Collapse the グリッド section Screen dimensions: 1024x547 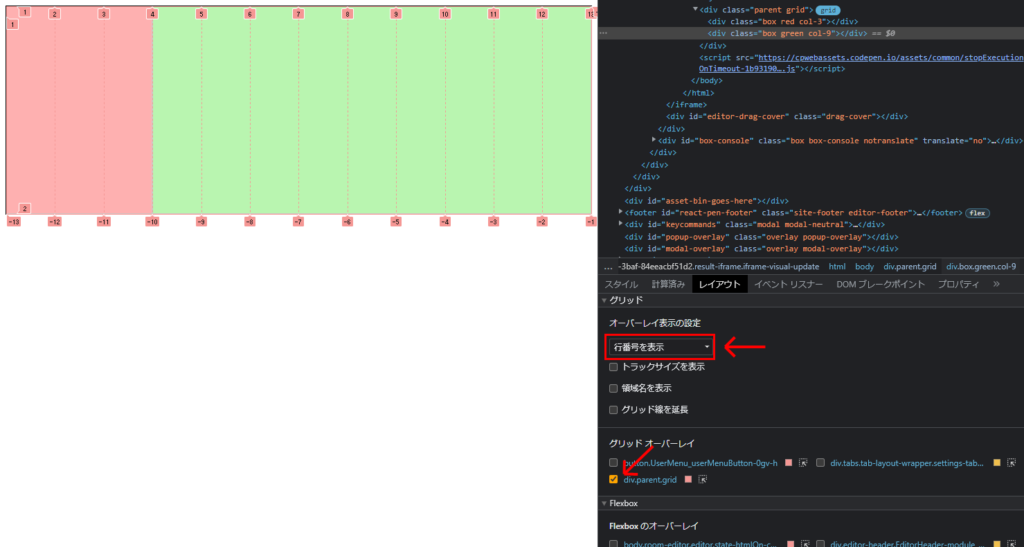604,300
